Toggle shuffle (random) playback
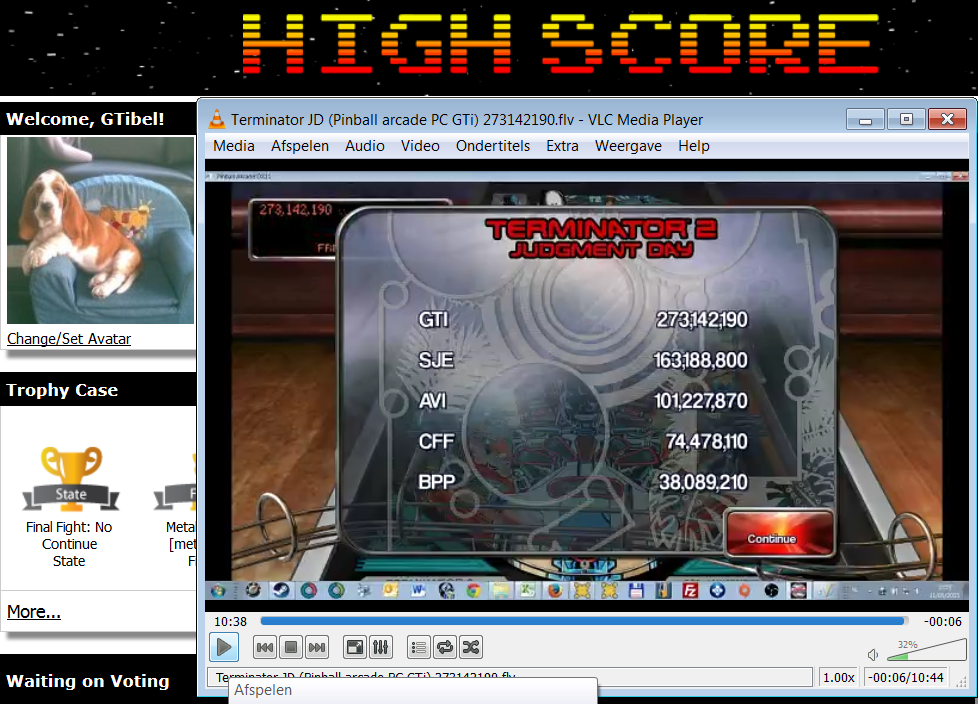 click(x=471, y=647)
